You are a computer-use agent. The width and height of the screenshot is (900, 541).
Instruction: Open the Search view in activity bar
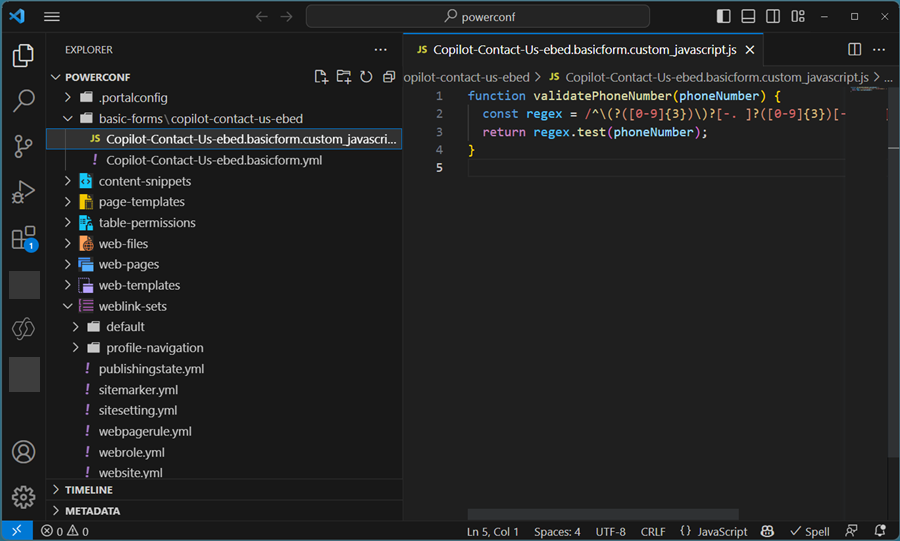(23, 101)
